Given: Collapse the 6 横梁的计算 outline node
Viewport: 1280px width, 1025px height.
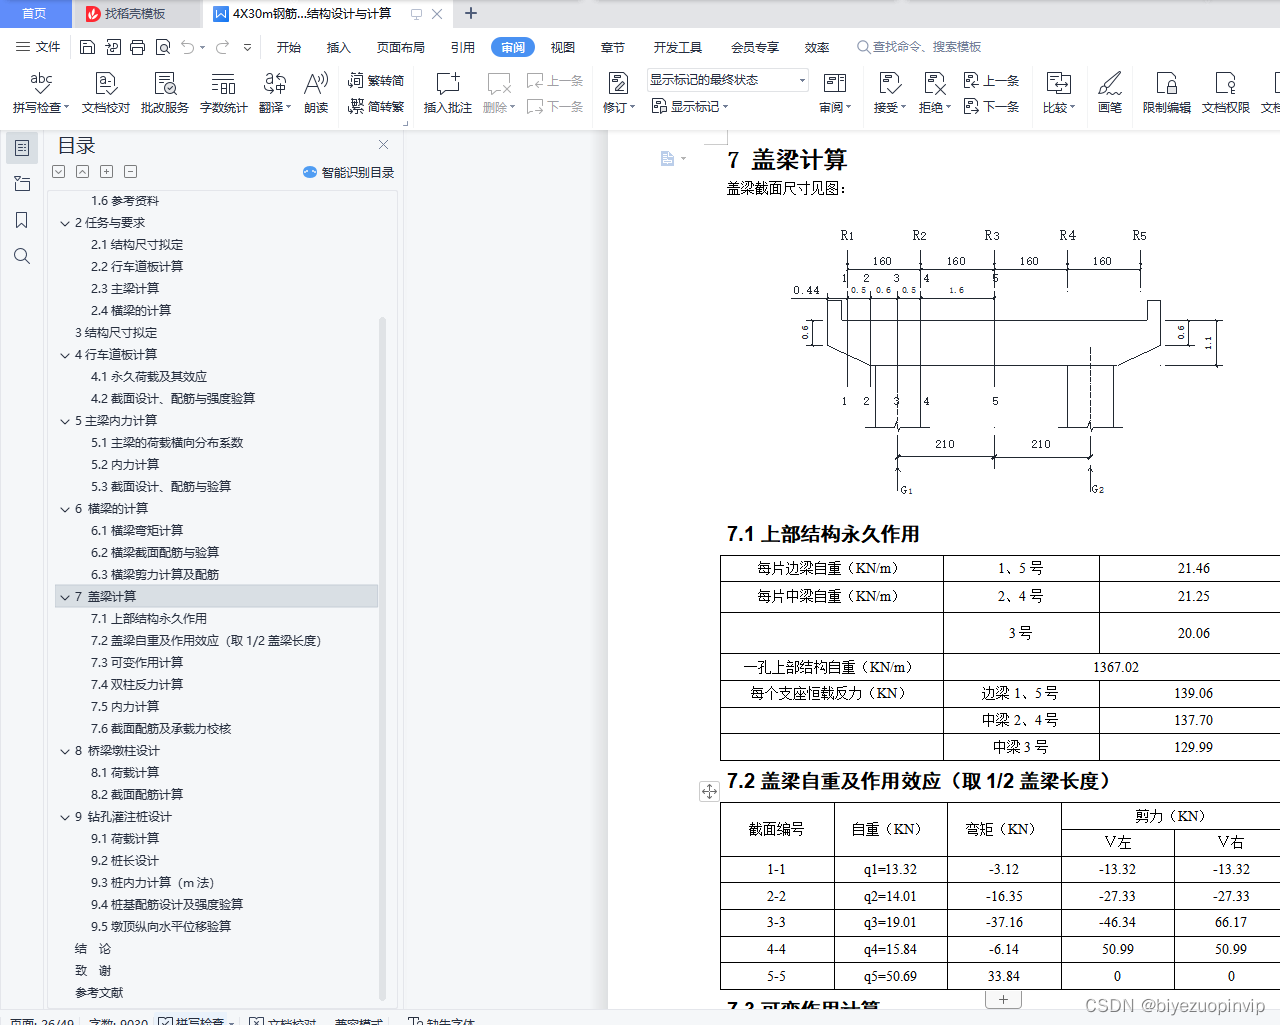Looking at the screenshot, I should click(65, 509).
